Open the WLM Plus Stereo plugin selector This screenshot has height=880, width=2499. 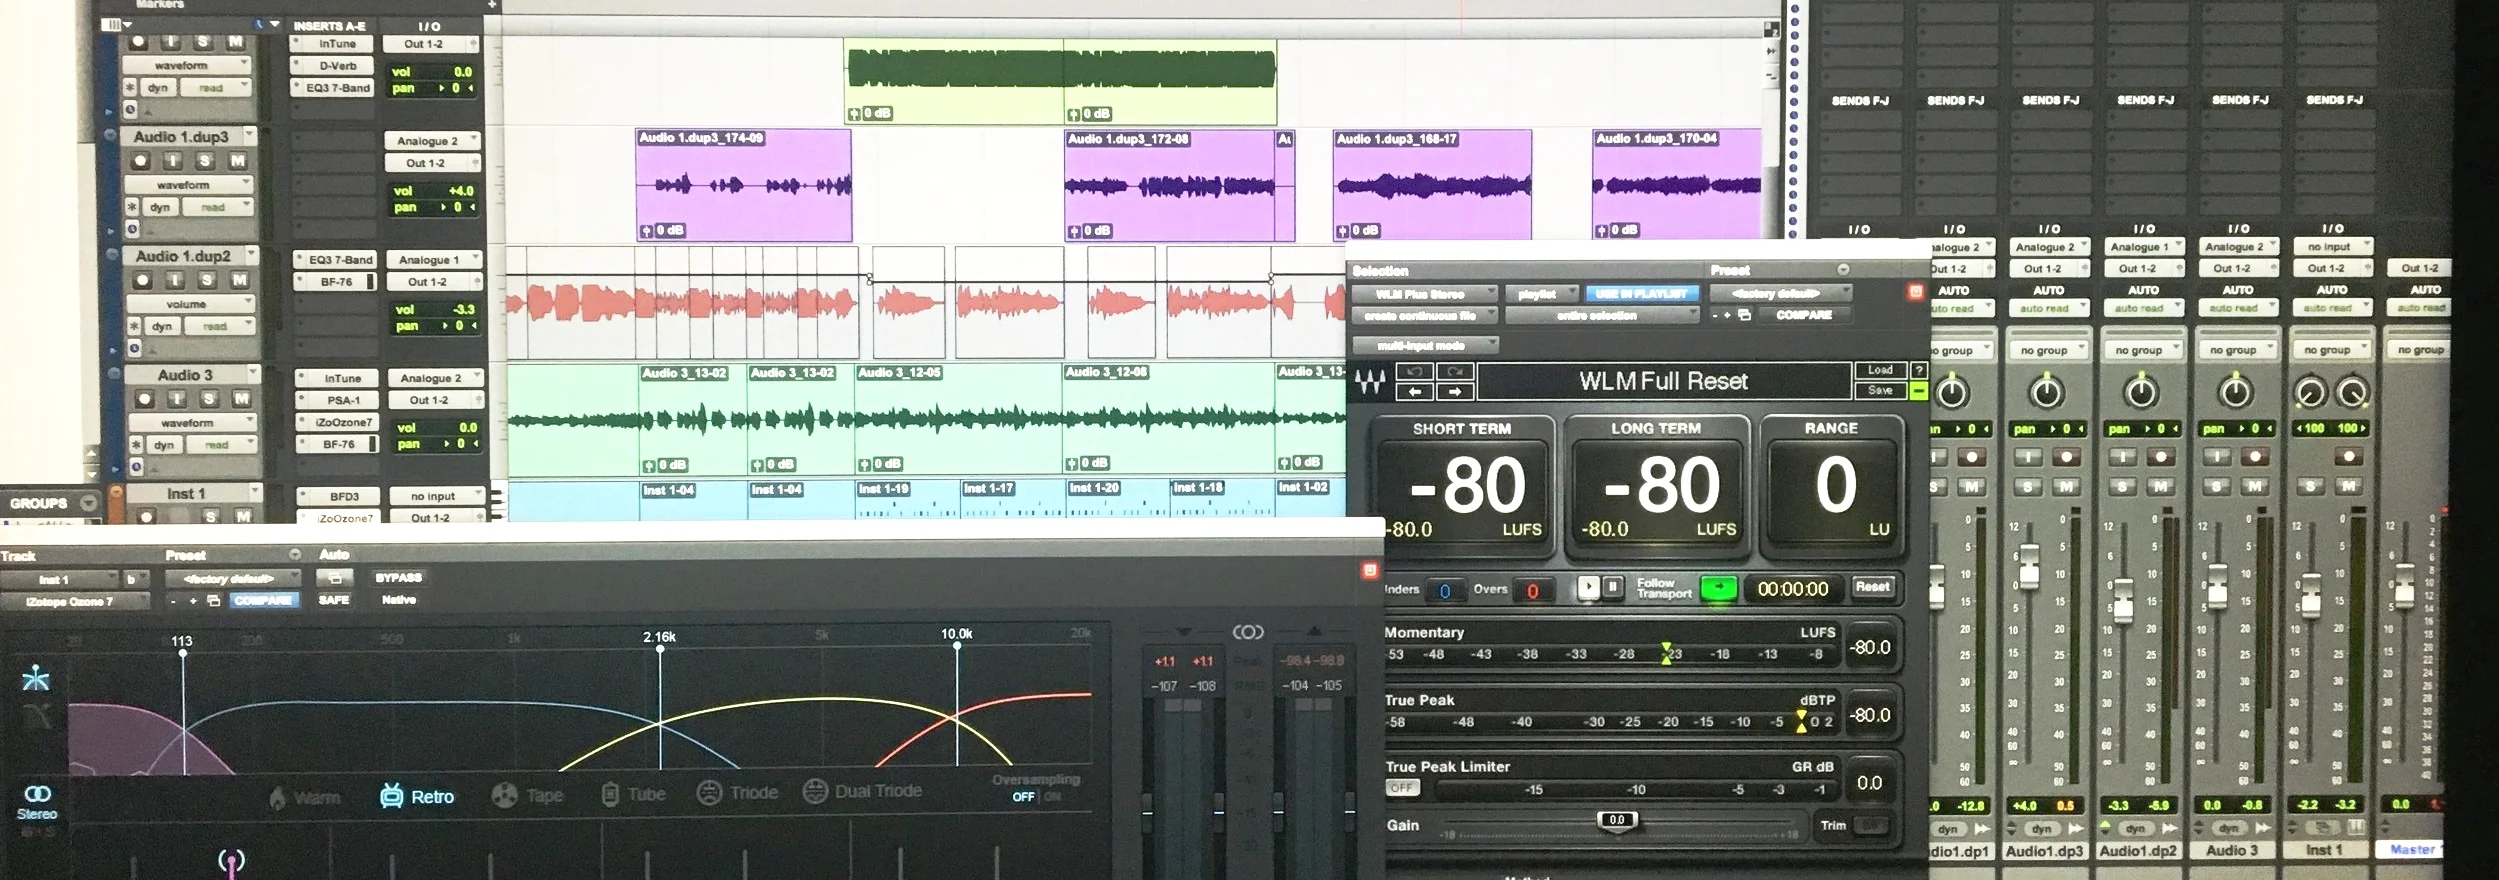point(1424,294)
